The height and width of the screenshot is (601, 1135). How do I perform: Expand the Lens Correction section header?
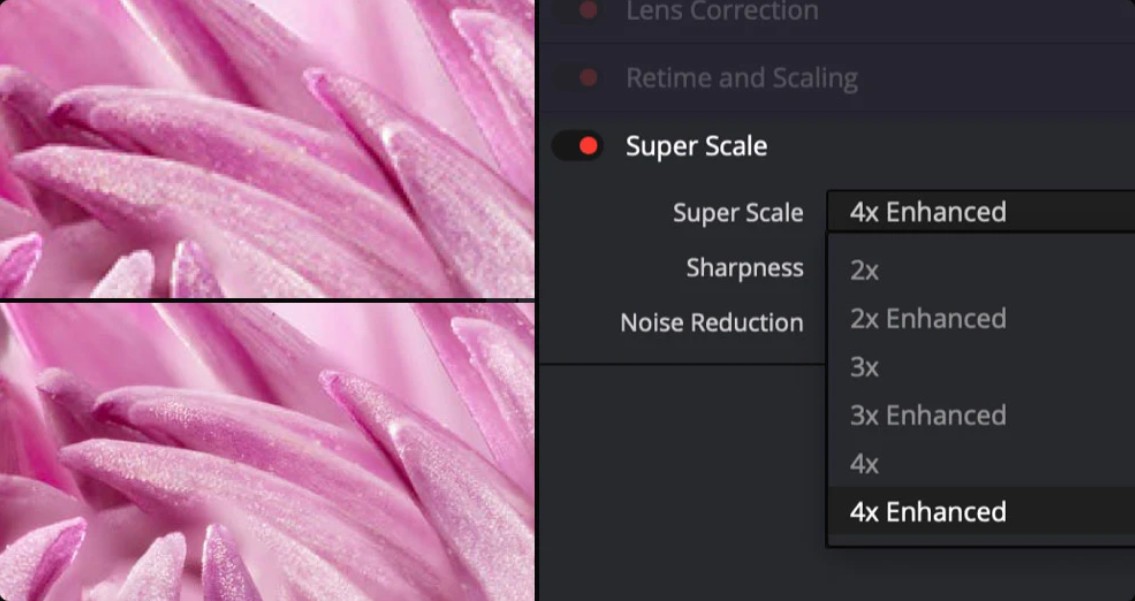pyautogui.click(x=722, y=12)
